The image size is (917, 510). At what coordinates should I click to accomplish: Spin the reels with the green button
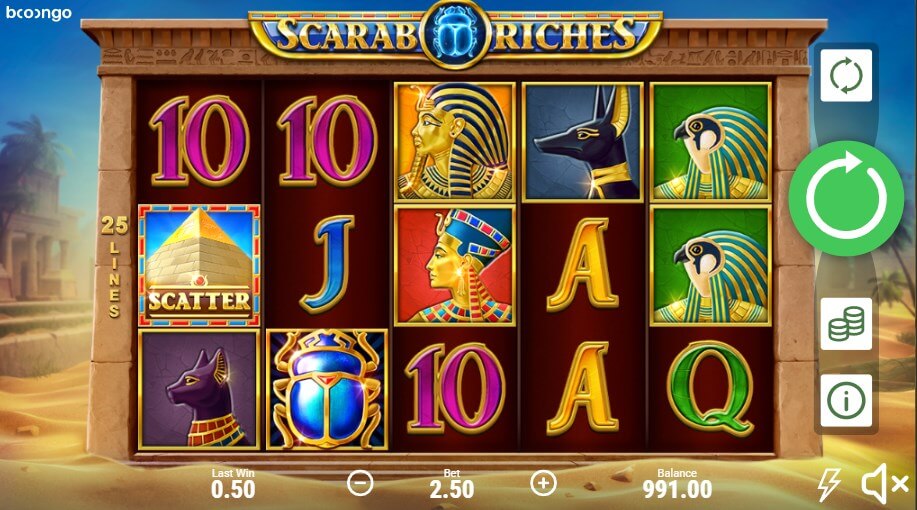tap(846, 198)
